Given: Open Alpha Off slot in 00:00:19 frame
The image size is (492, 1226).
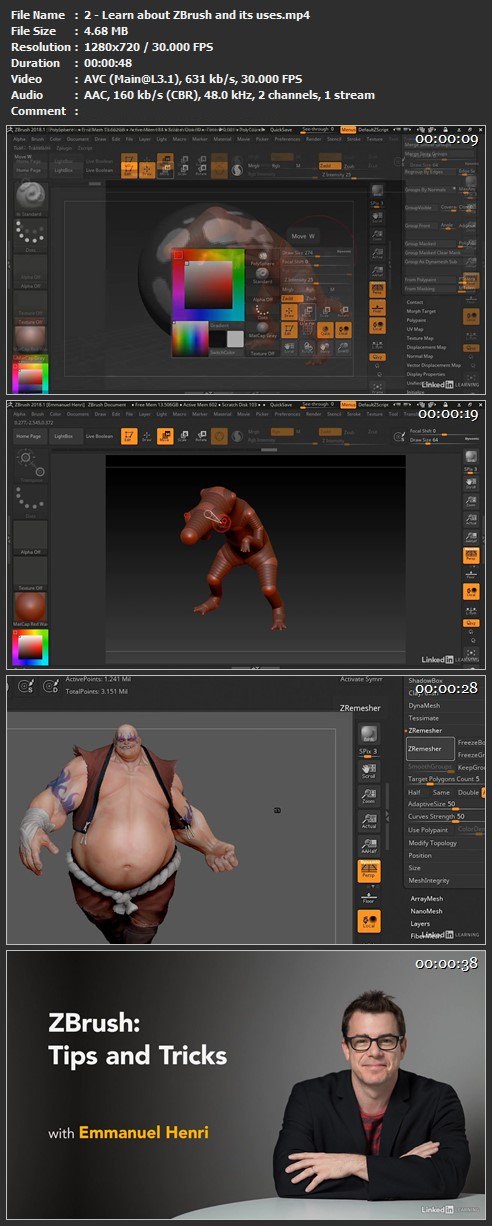Looking at the screenshot, I should coord(30,537).
